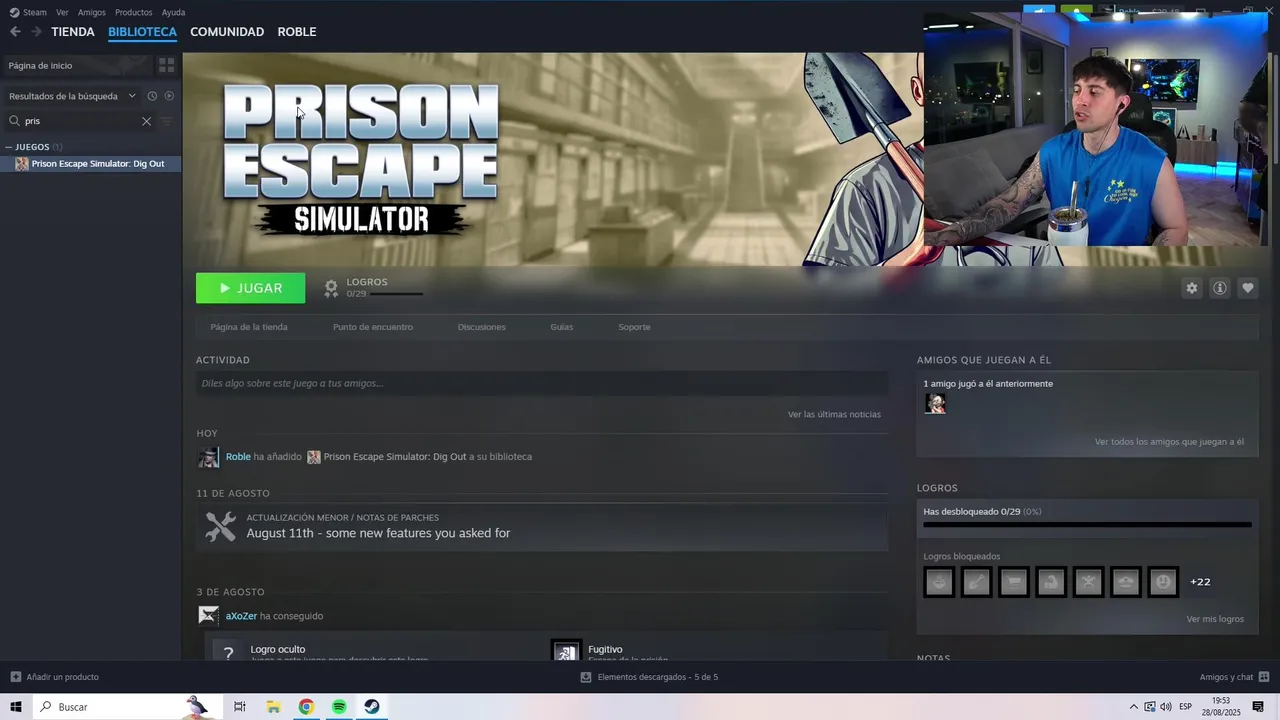
Task: Add game to favorites heart icon
Action: click(x=1247, y=288)
